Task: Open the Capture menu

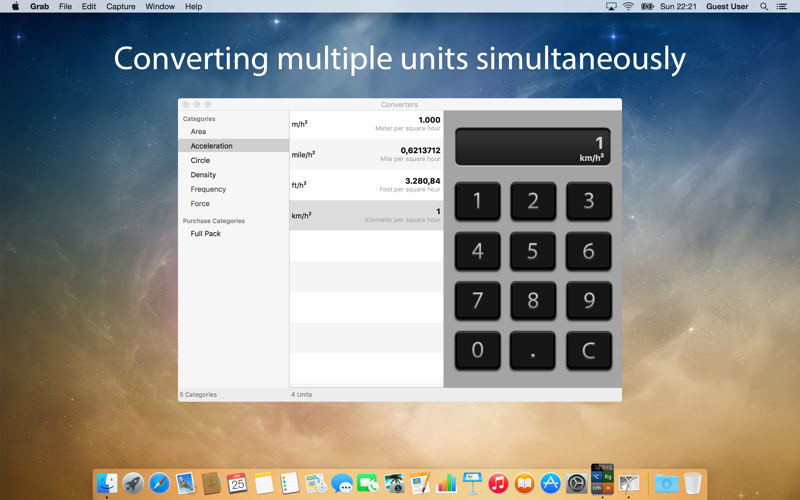Action: 120,6
